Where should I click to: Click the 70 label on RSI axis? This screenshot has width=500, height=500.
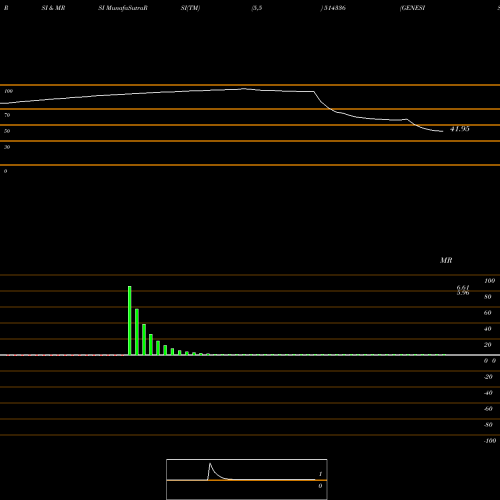tap(7, 115)
